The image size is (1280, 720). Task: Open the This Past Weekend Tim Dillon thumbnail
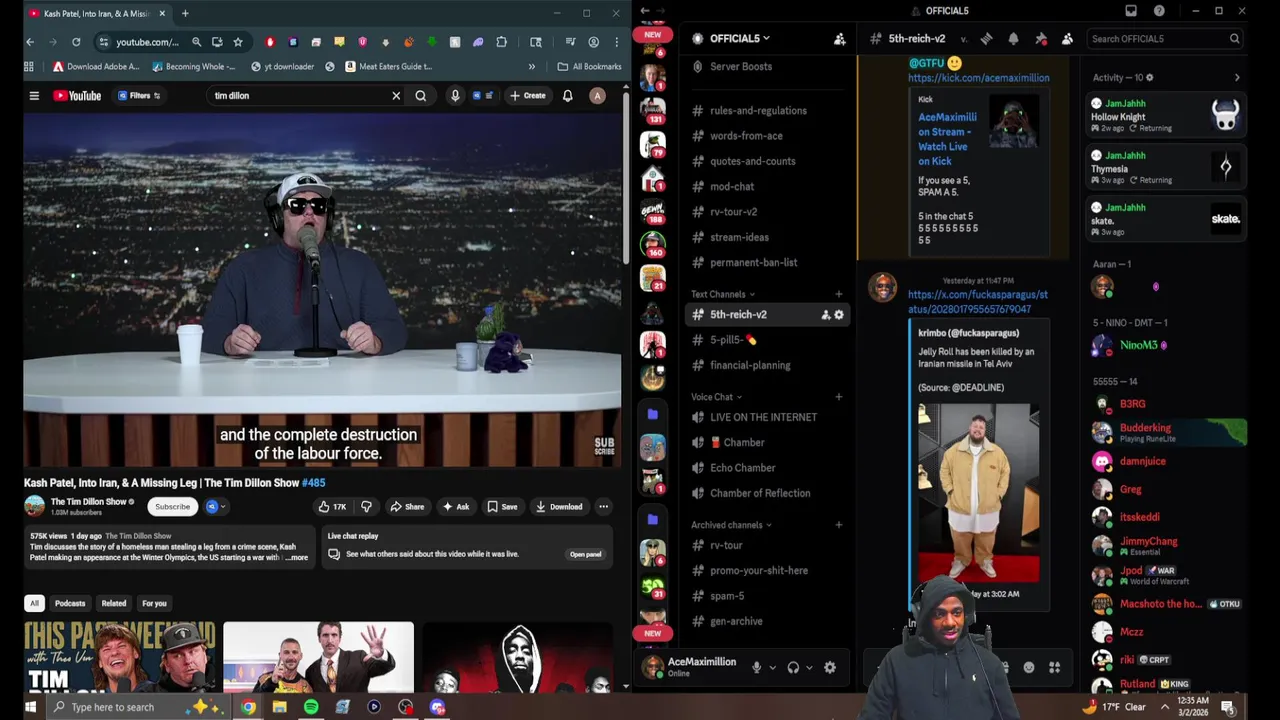(119, 656)
